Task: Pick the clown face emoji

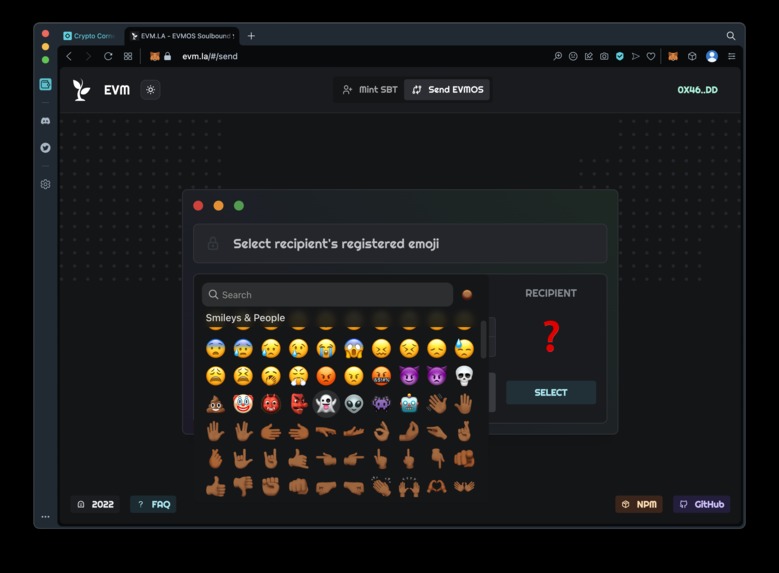Action: coord(243,404)
